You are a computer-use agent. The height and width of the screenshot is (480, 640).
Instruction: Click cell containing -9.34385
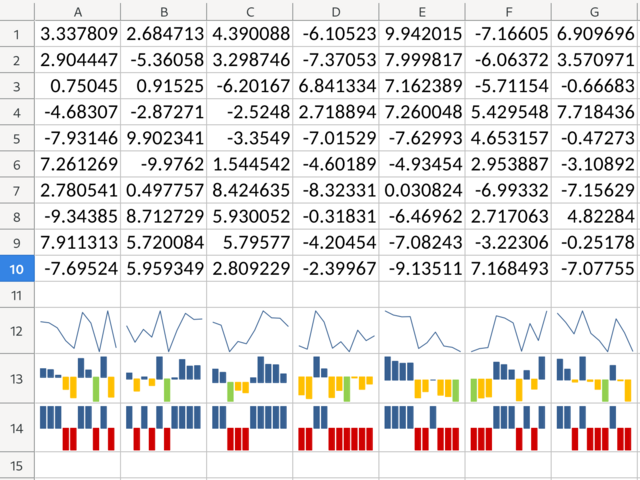click(x=78, y=217)
